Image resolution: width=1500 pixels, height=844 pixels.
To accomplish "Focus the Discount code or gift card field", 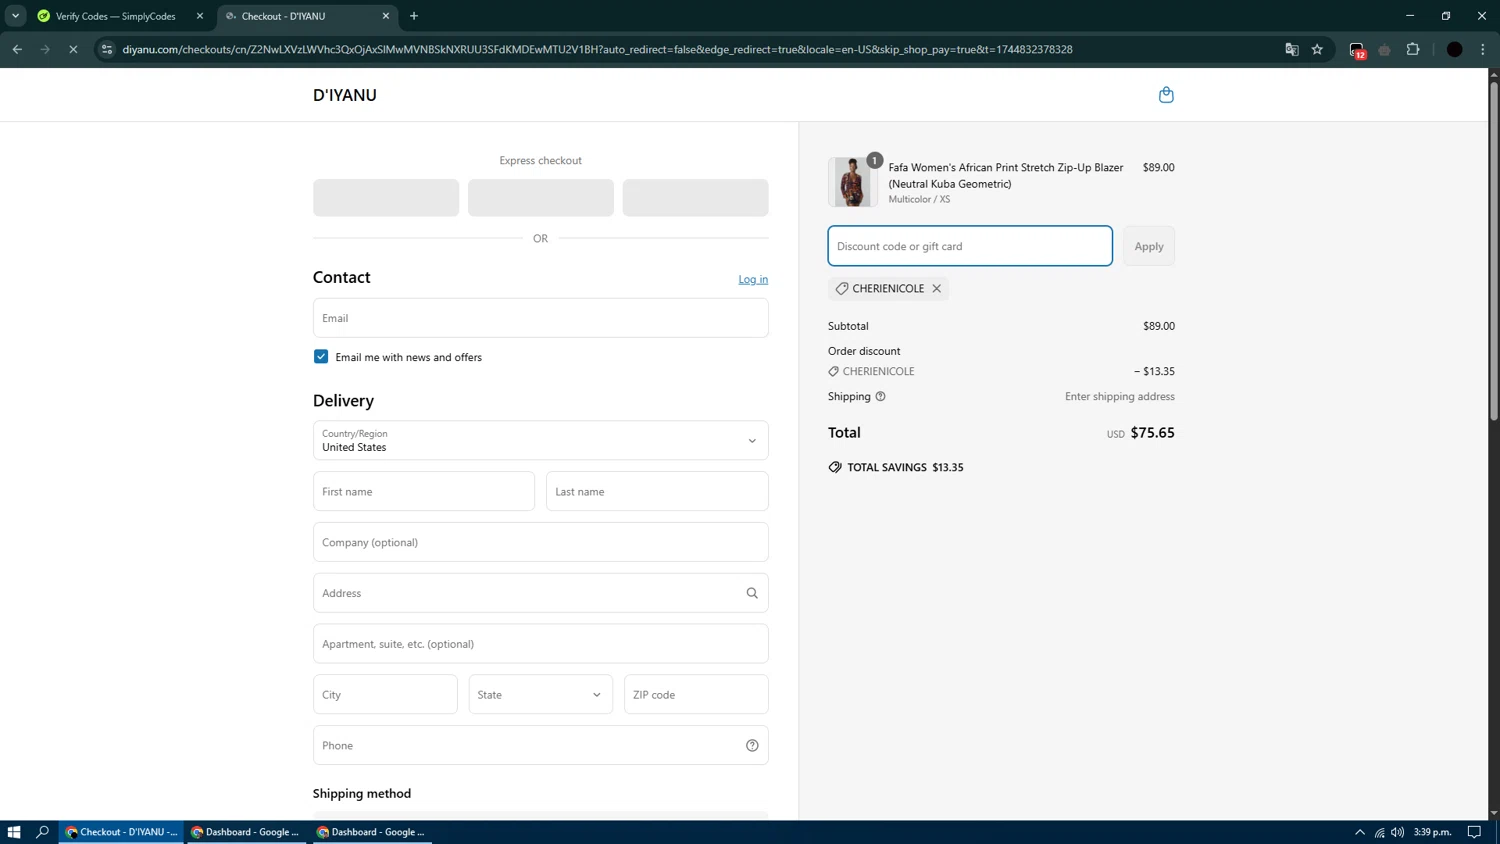I will [x=970, y=246].
